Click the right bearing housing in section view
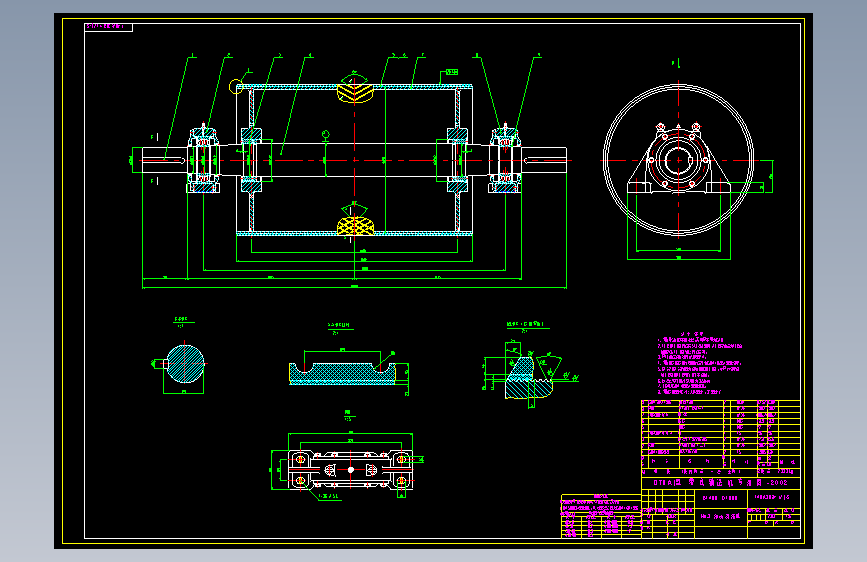This screenshot has width=867, height=562. click(504, 160)
